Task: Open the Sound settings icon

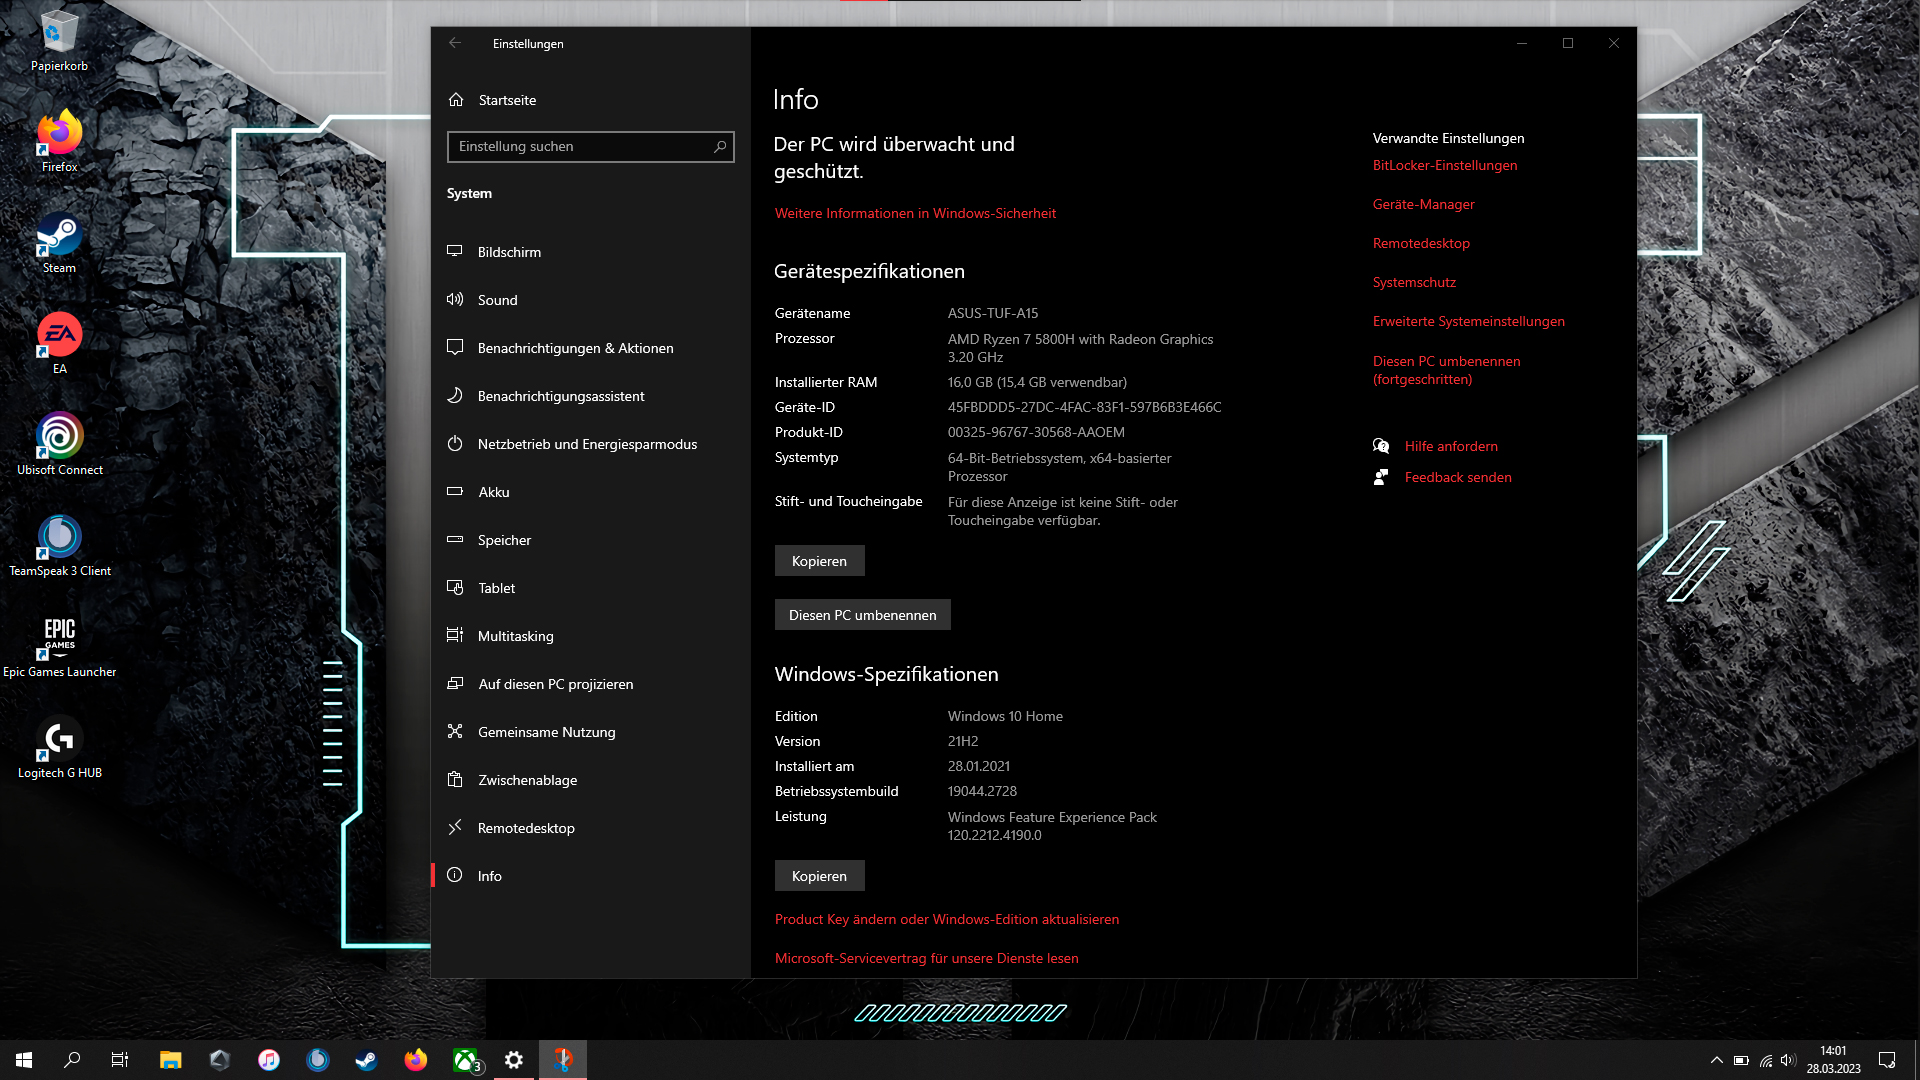Action: (455, 300)
